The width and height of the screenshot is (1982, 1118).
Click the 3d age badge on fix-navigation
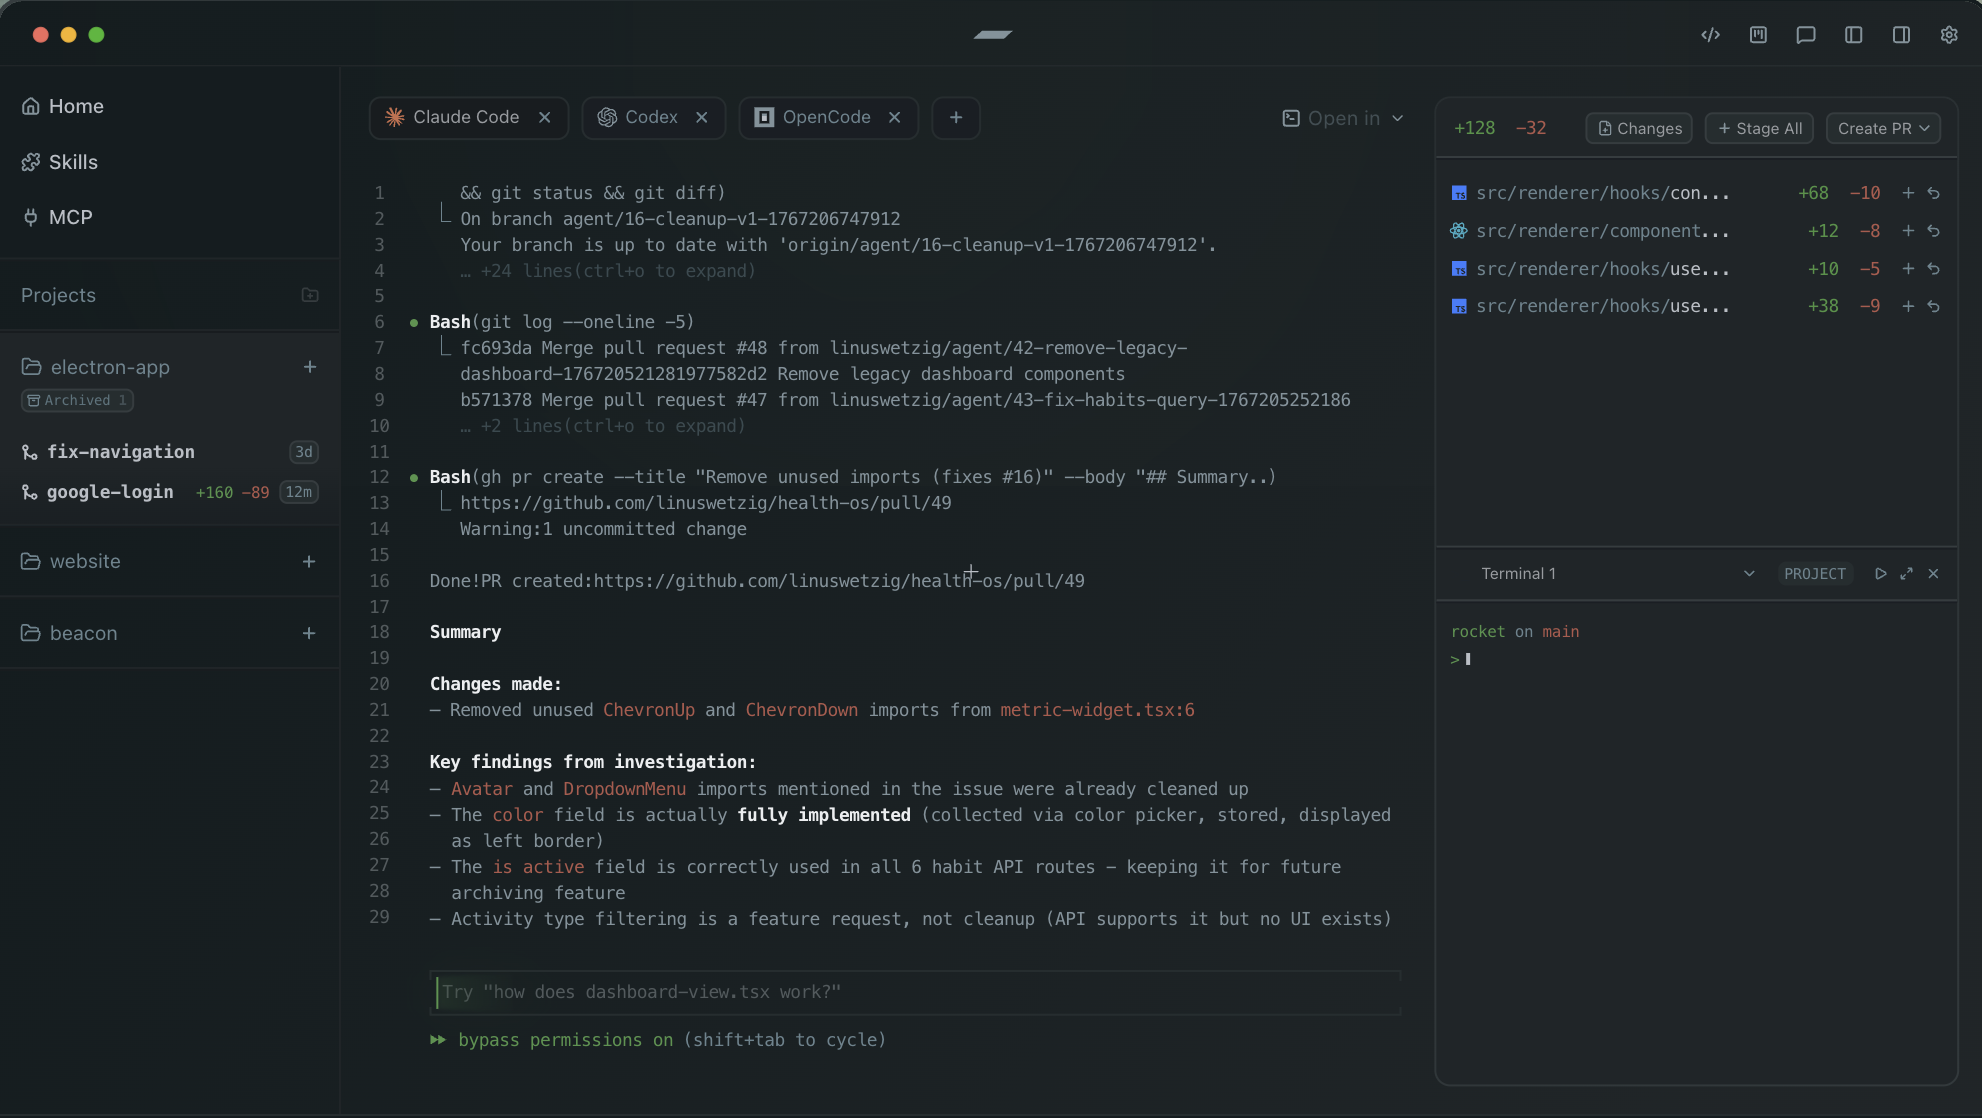click(x=304, y=452)
